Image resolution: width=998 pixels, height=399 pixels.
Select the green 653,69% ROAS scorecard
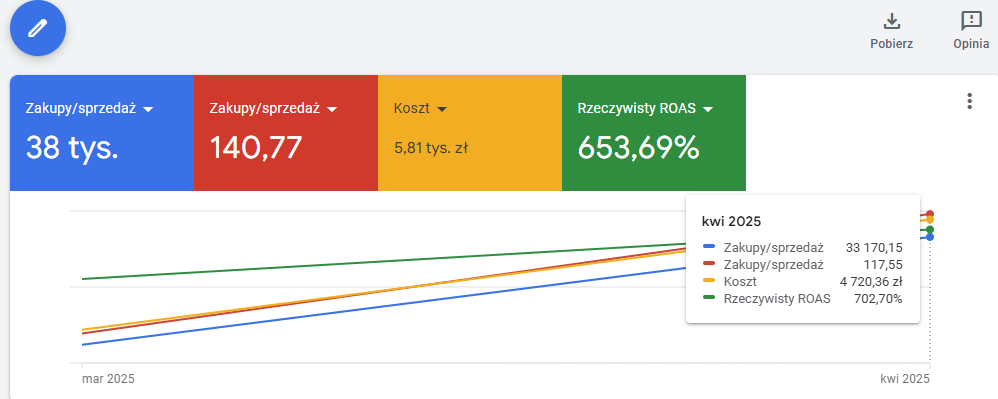654,133
